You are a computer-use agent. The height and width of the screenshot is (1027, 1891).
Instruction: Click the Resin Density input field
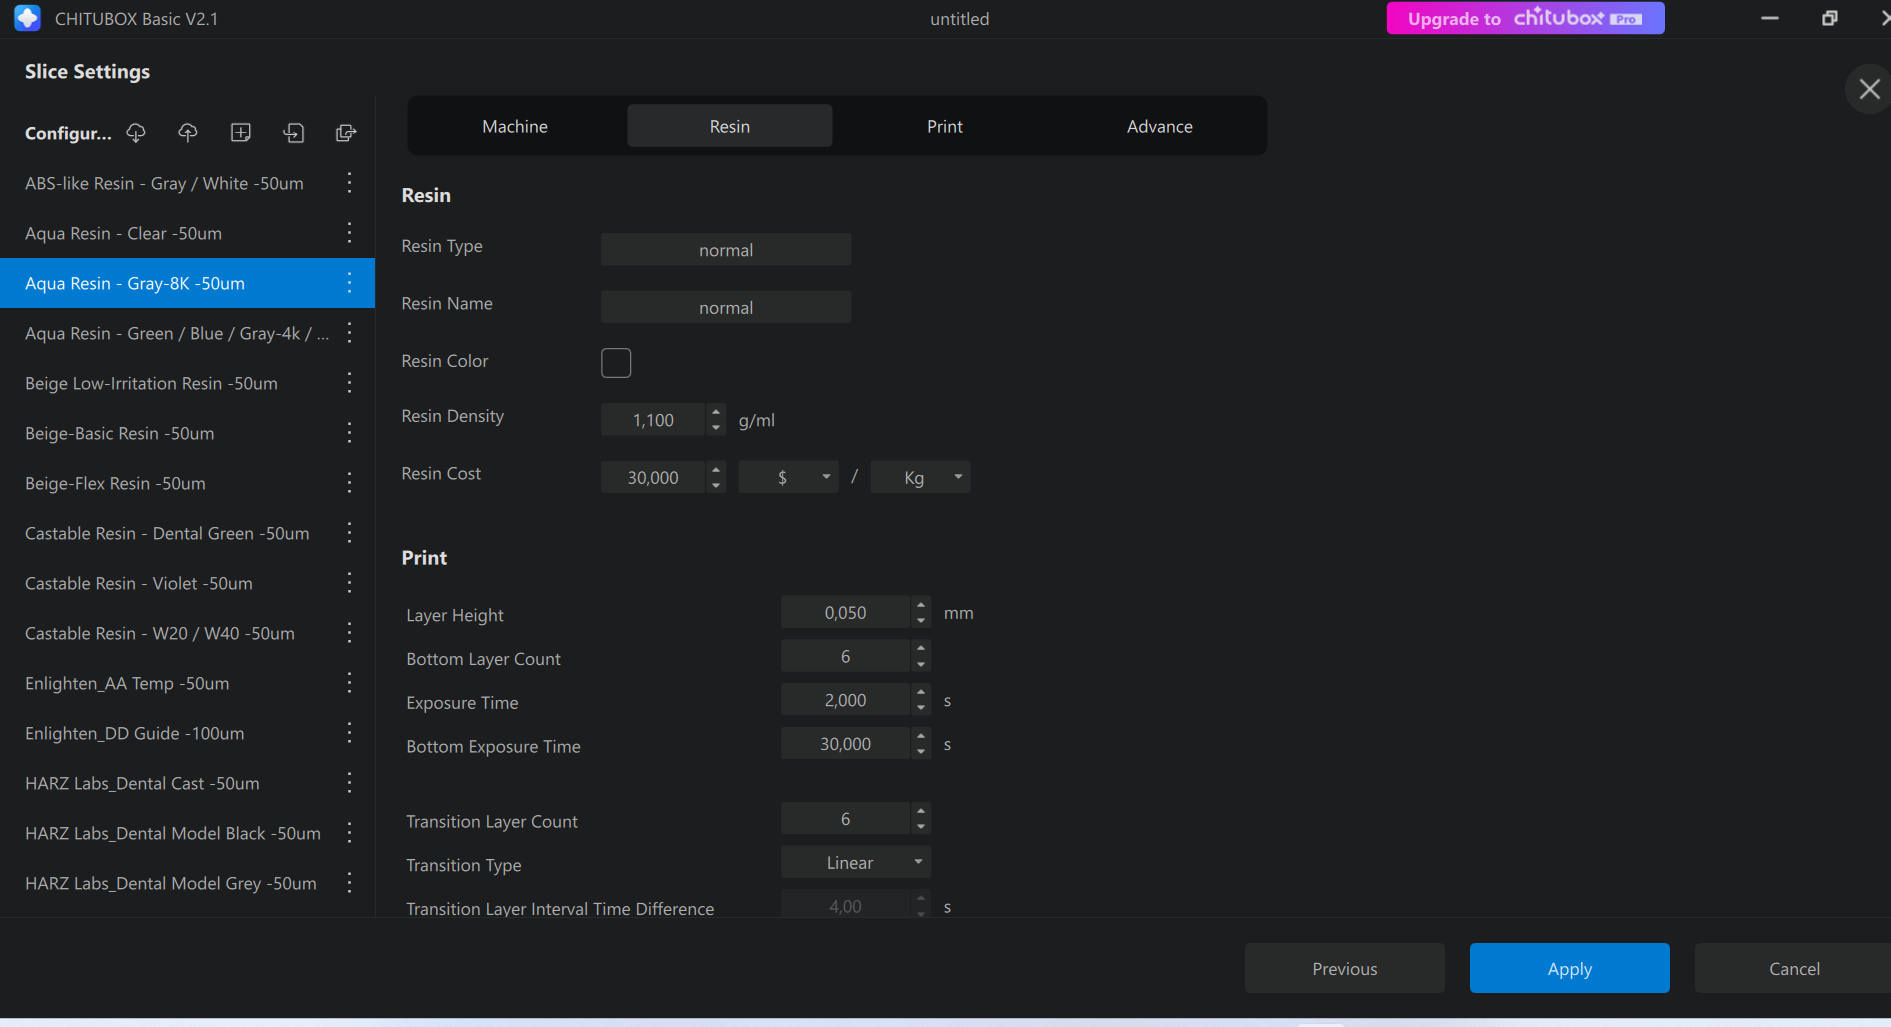tap(654, 420)
